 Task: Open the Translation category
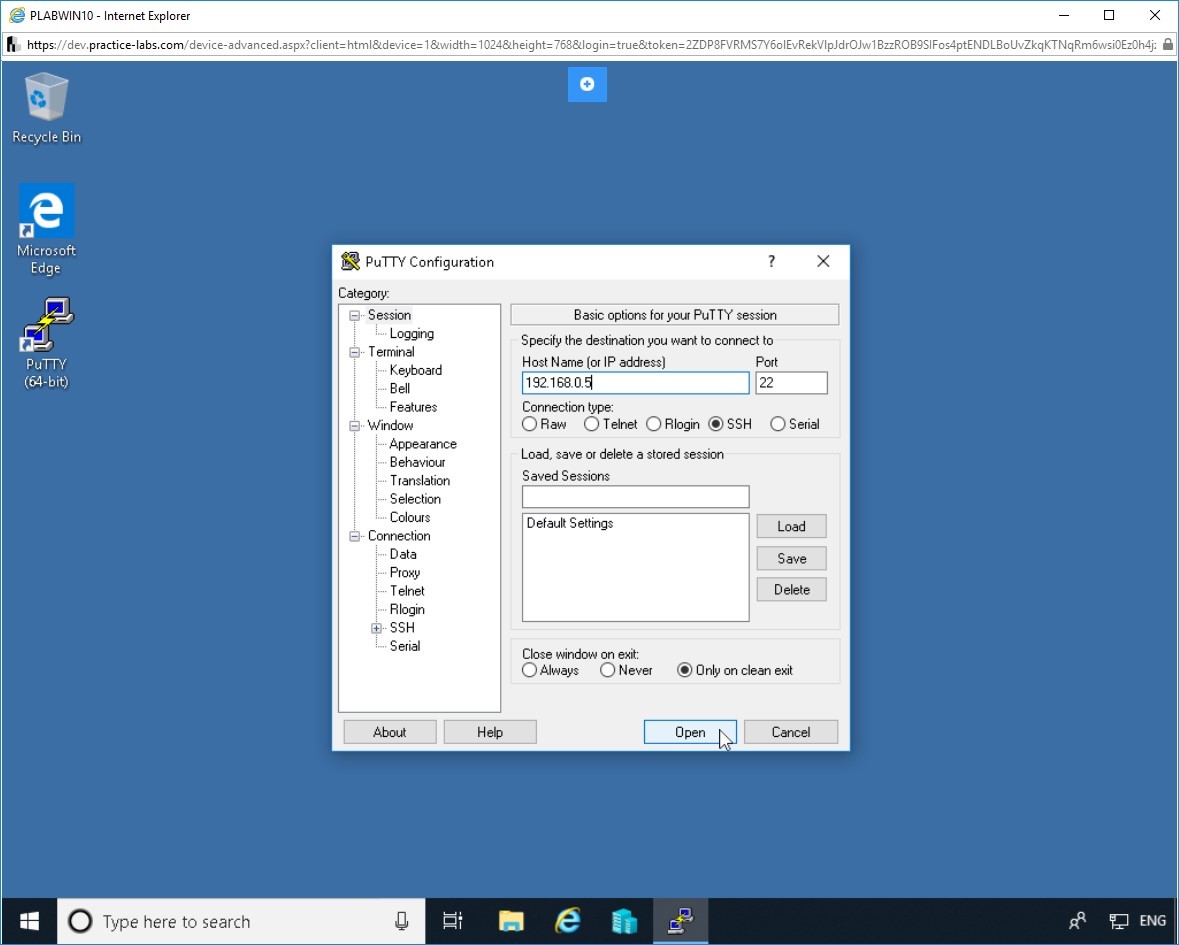pyautogui.click(x=420, y=480)
